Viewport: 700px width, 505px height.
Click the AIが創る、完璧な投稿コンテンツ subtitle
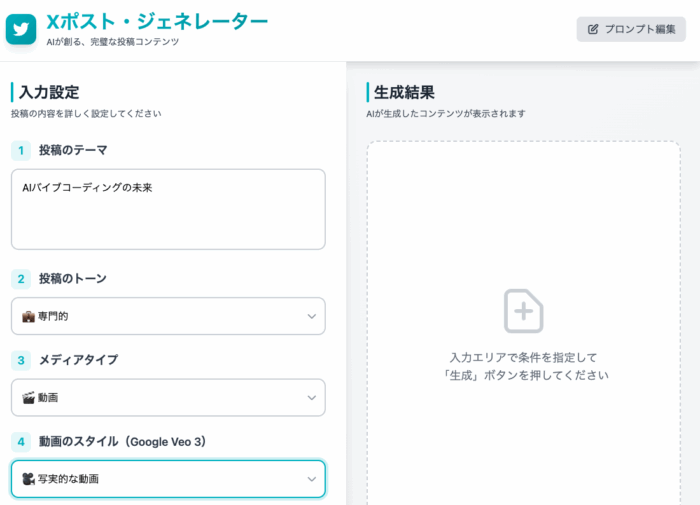[x=113, y=42]
